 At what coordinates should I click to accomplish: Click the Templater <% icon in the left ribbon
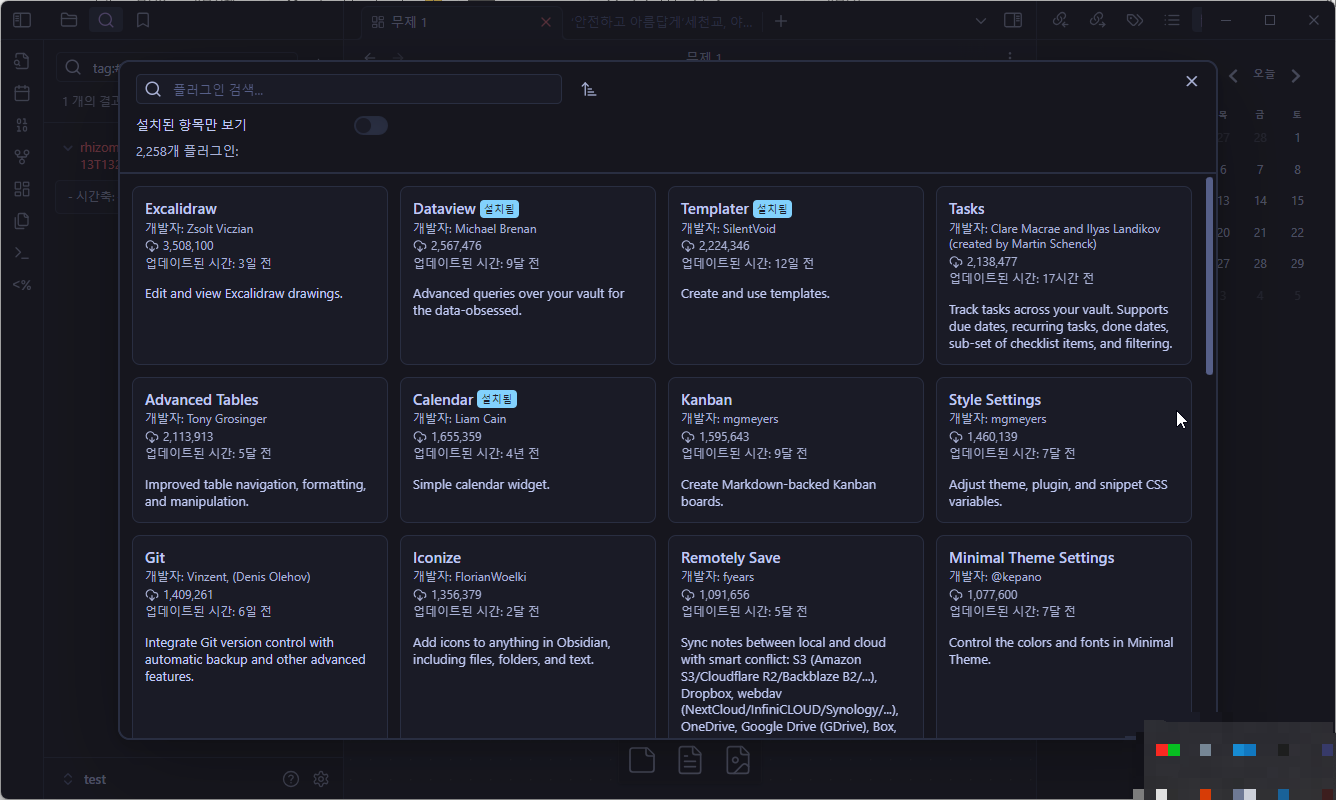22,284
